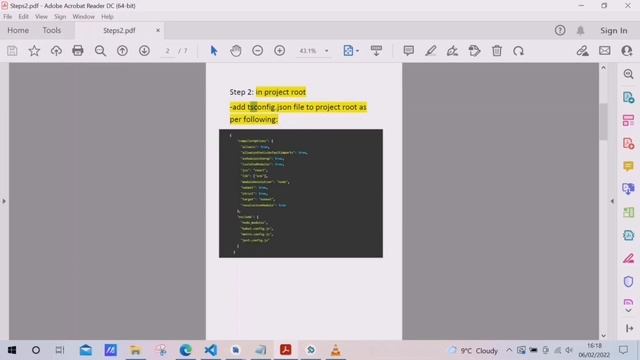Open the Windows Start menu
Image resolution: width=640 pixels, height=360 pixels.
click(12, 350)
